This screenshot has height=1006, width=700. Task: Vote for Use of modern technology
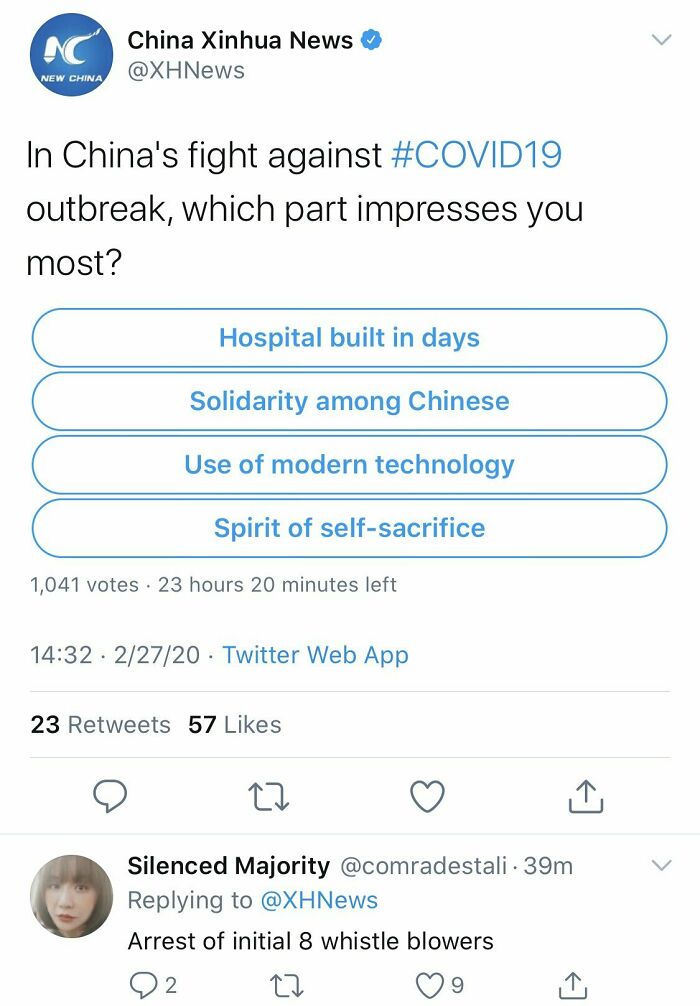pyautogui.click(x=349, y=464)
